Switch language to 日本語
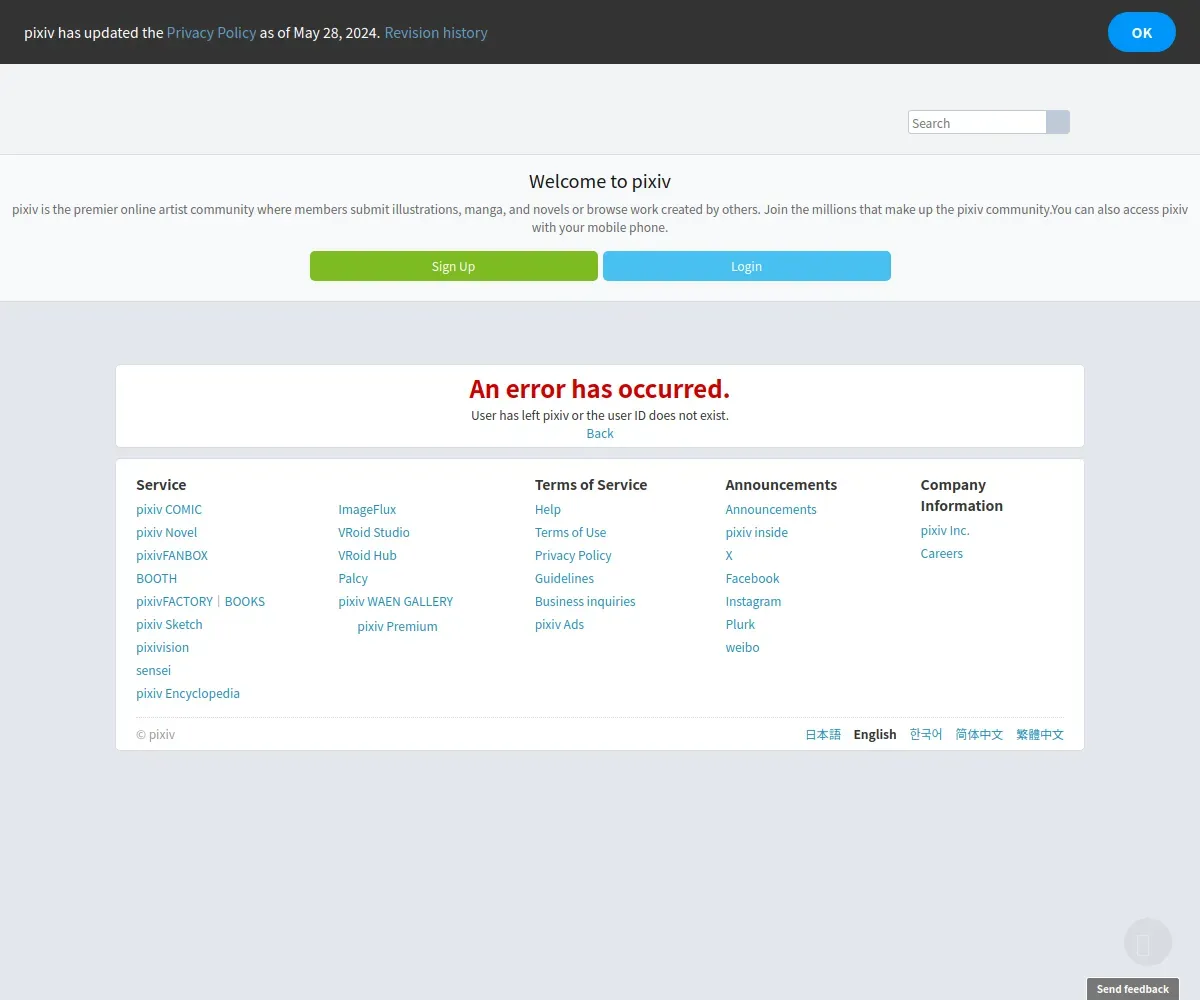Image resolution: width=1200 pixels, height=1000 pixels. [823, 734]
